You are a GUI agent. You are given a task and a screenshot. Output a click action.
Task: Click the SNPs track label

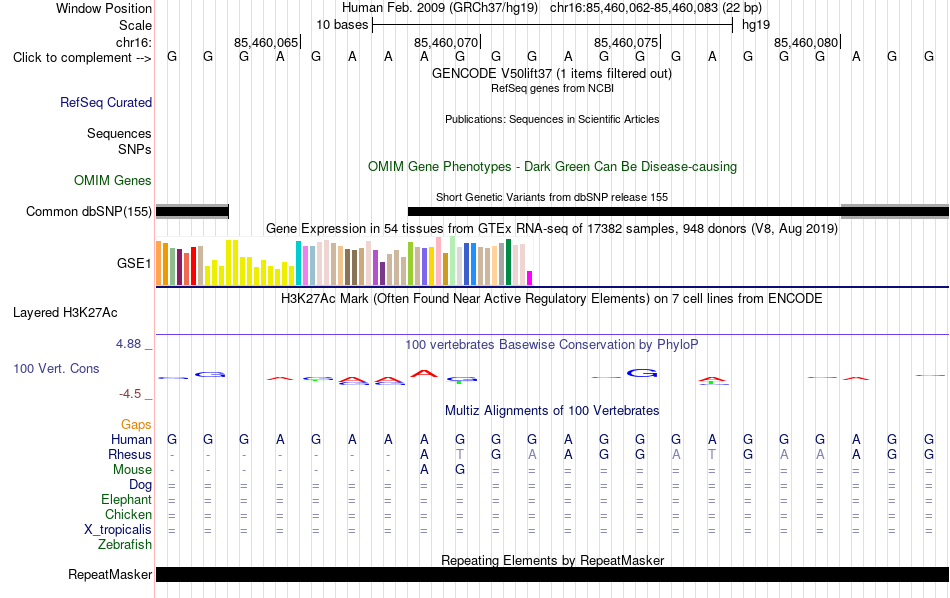tap(135, 149)
